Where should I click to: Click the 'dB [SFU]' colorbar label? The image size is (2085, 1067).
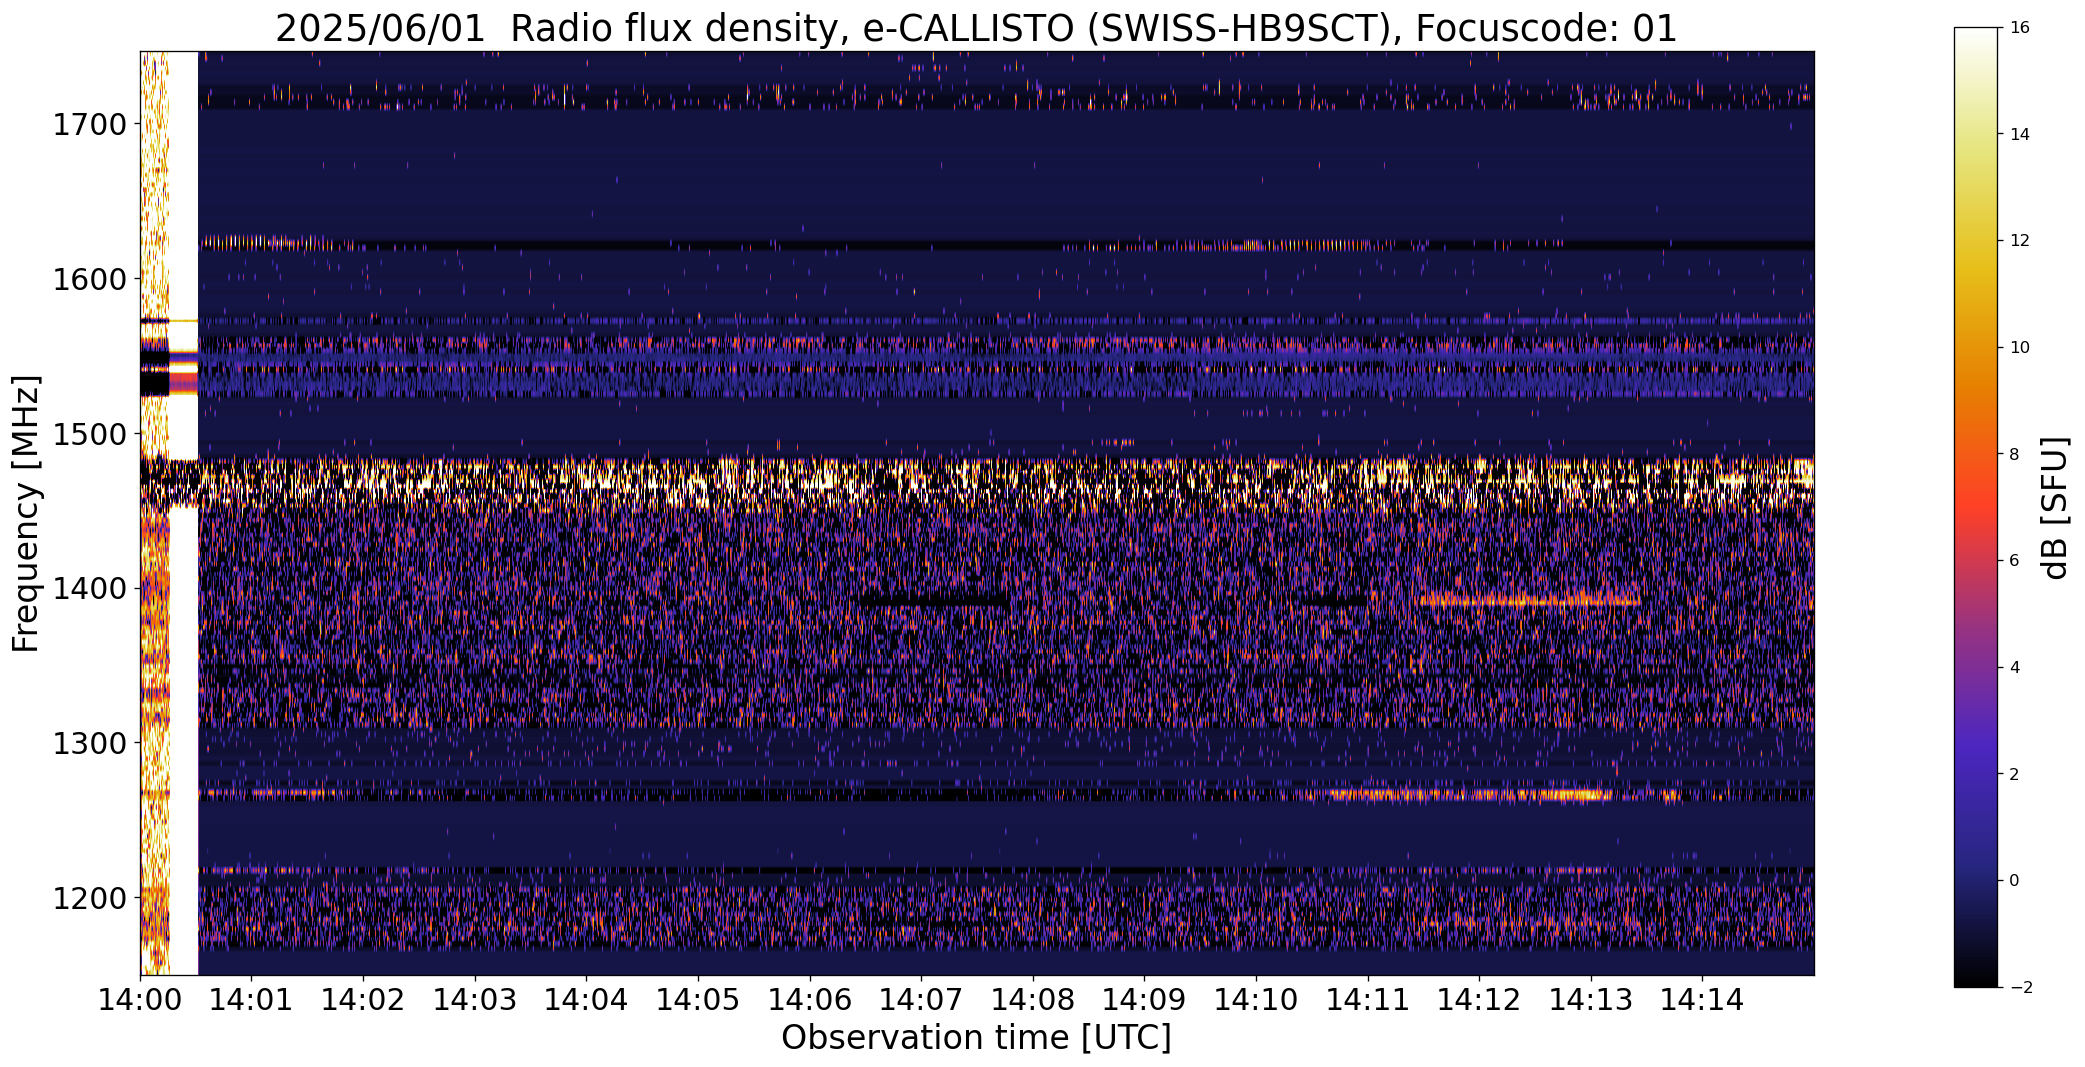[x=2055, y=507]
